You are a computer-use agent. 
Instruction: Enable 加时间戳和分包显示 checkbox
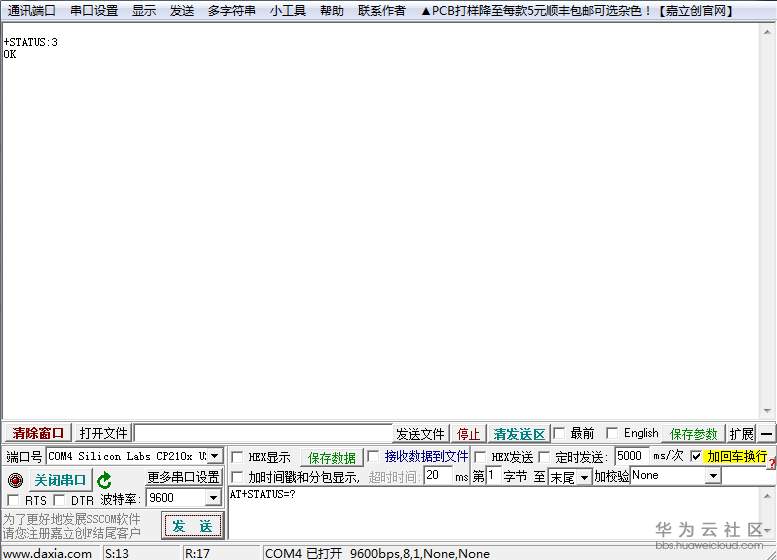coord(237,477)
